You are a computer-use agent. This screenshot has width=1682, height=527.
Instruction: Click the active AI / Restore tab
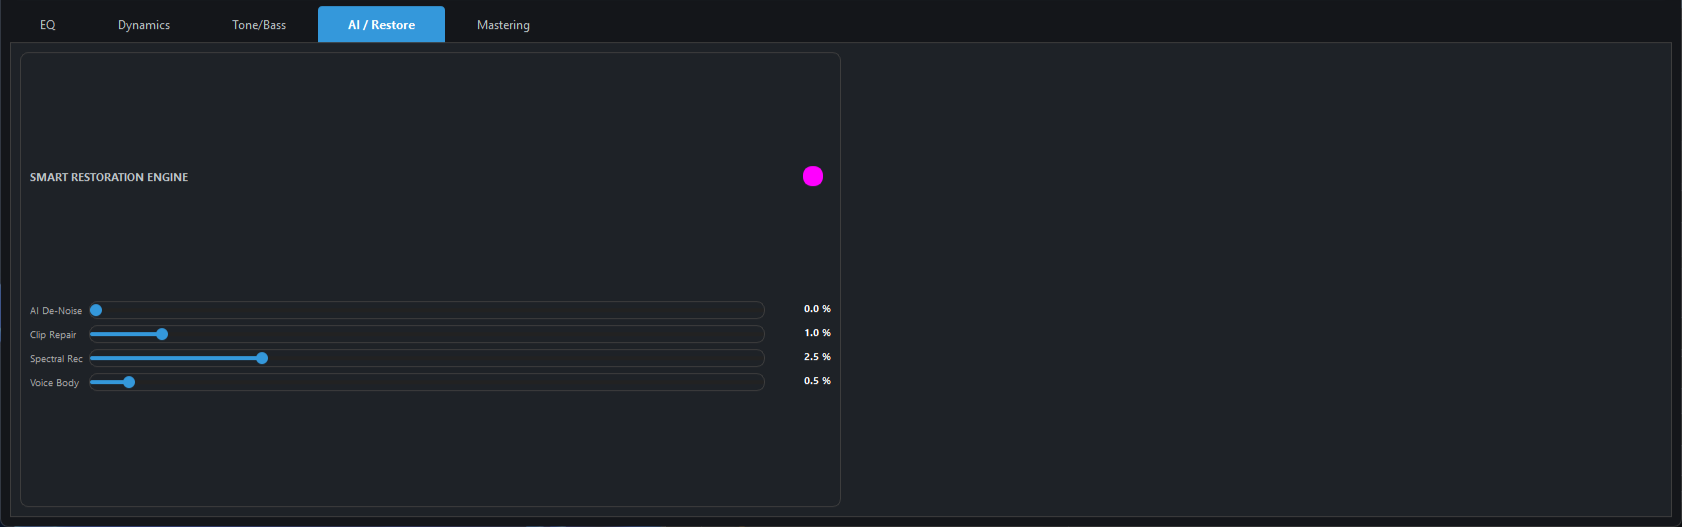pyautogui.click(x=381, y=25)
